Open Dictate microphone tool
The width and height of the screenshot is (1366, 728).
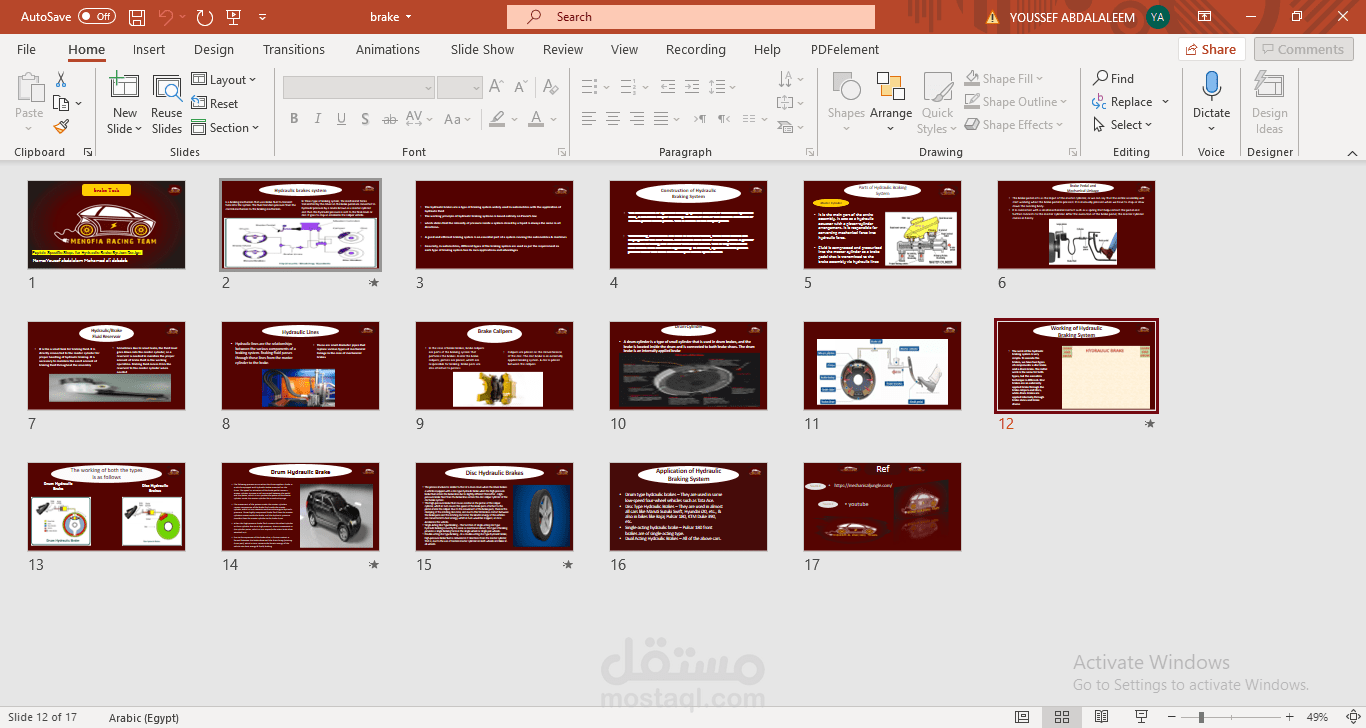pyautogui.click(x=1211, y=101)
